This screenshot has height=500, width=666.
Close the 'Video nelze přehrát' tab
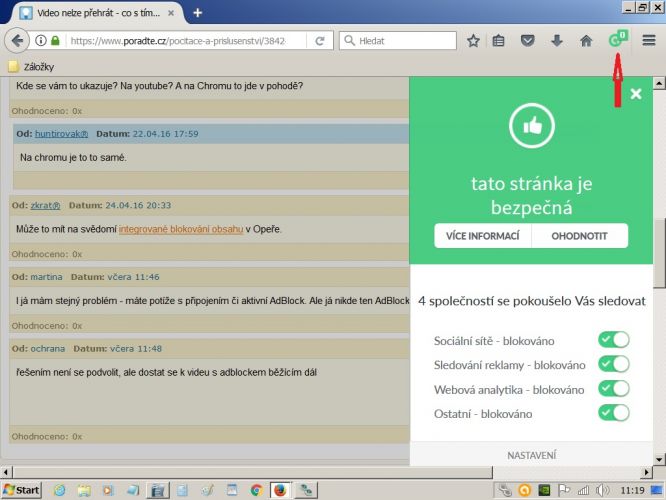point(171,13)
